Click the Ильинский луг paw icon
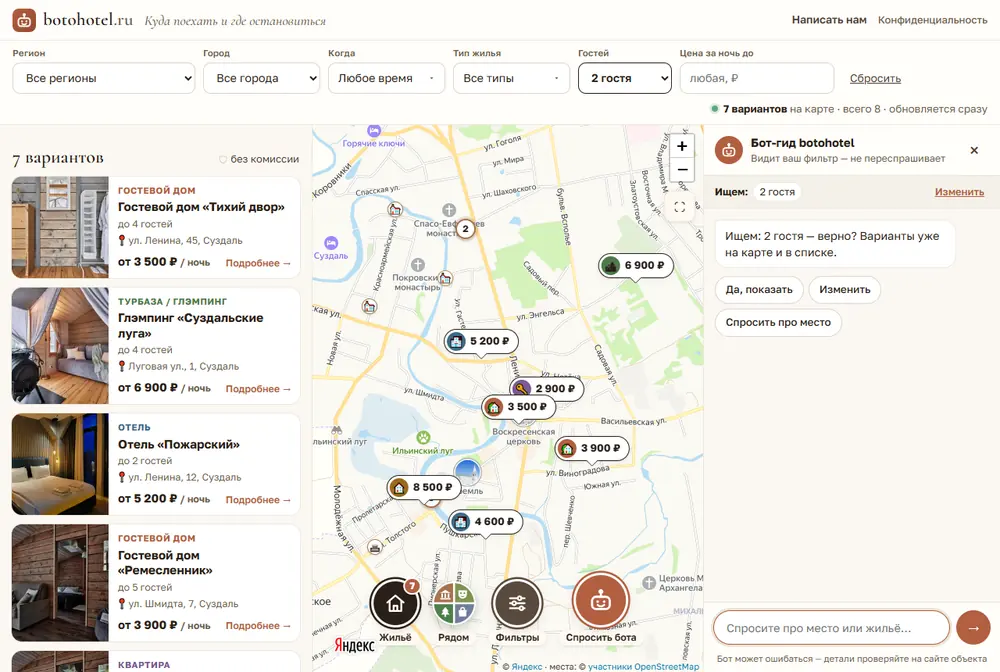 pyautogui.click(x=423, y=438)
